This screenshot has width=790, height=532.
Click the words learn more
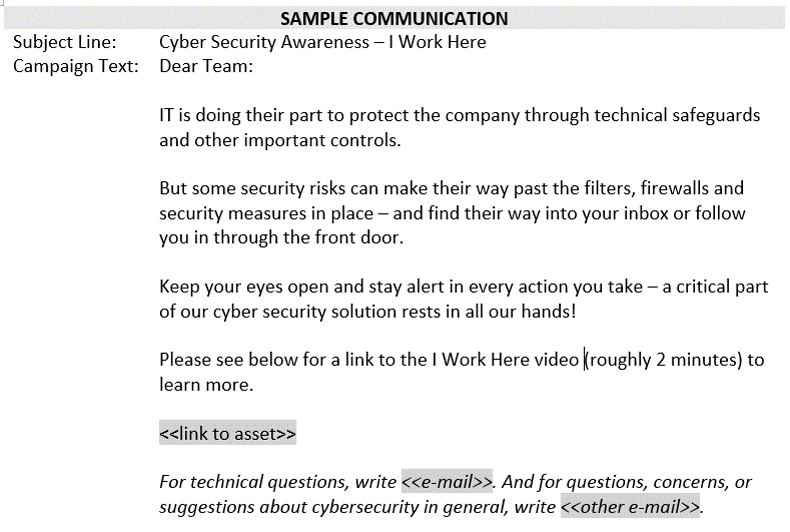(206, 384)
